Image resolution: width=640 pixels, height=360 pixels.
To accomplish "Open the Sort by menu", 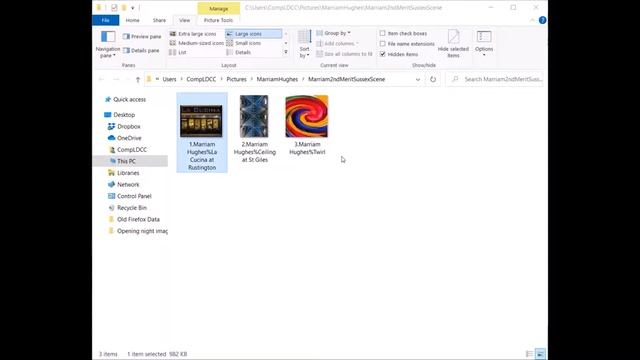I will pos(304,44).
